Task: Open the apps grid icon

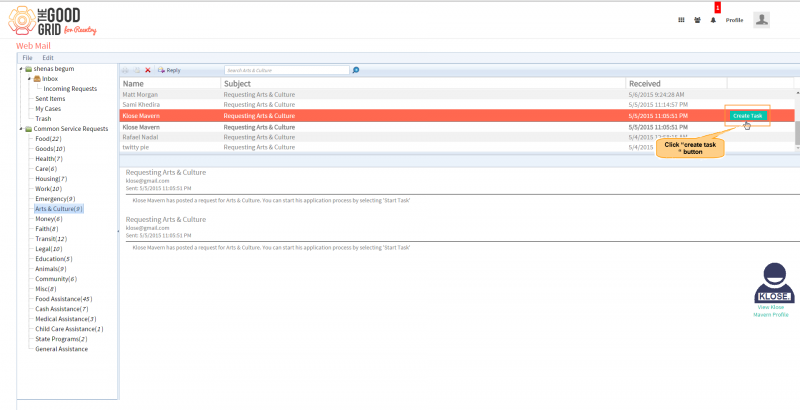Action: pos(681,20)
